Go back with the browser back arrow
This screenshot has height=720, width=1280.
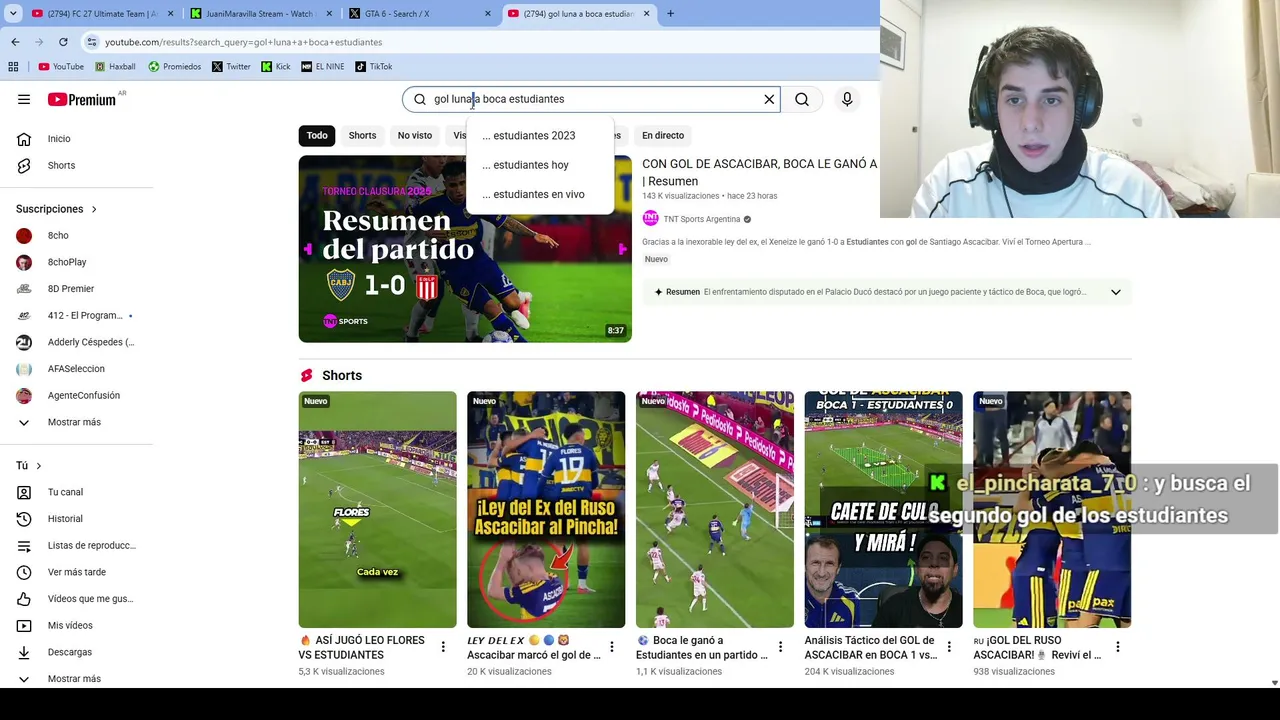[15, 42]
